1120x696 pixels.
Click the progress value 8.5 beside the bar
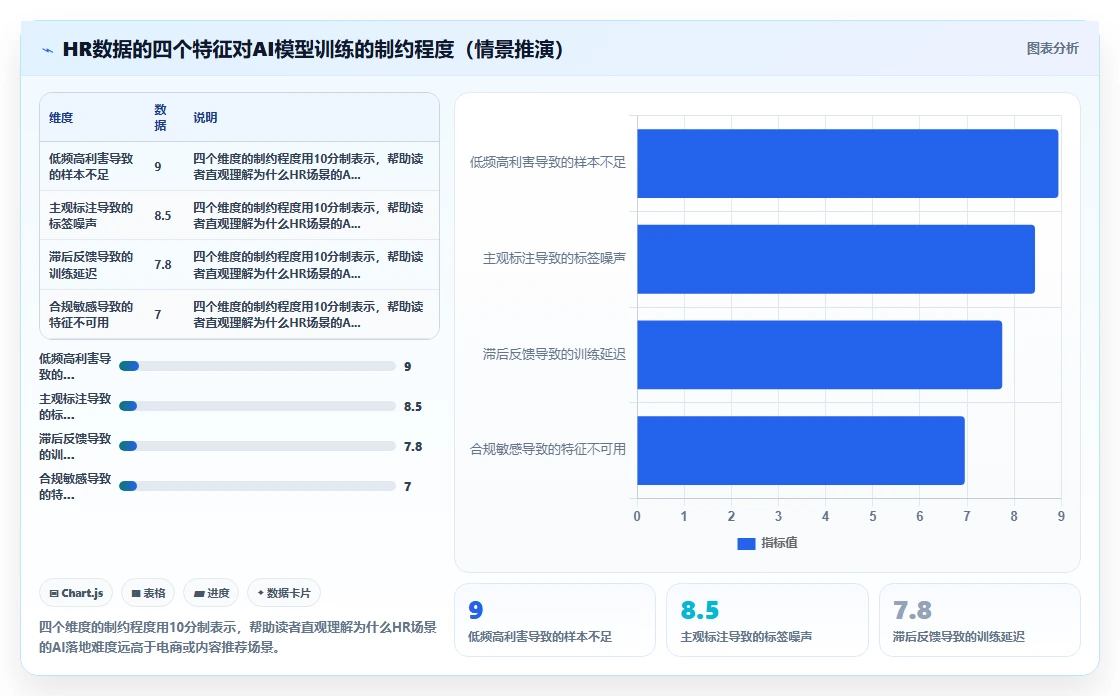point(413,407)
